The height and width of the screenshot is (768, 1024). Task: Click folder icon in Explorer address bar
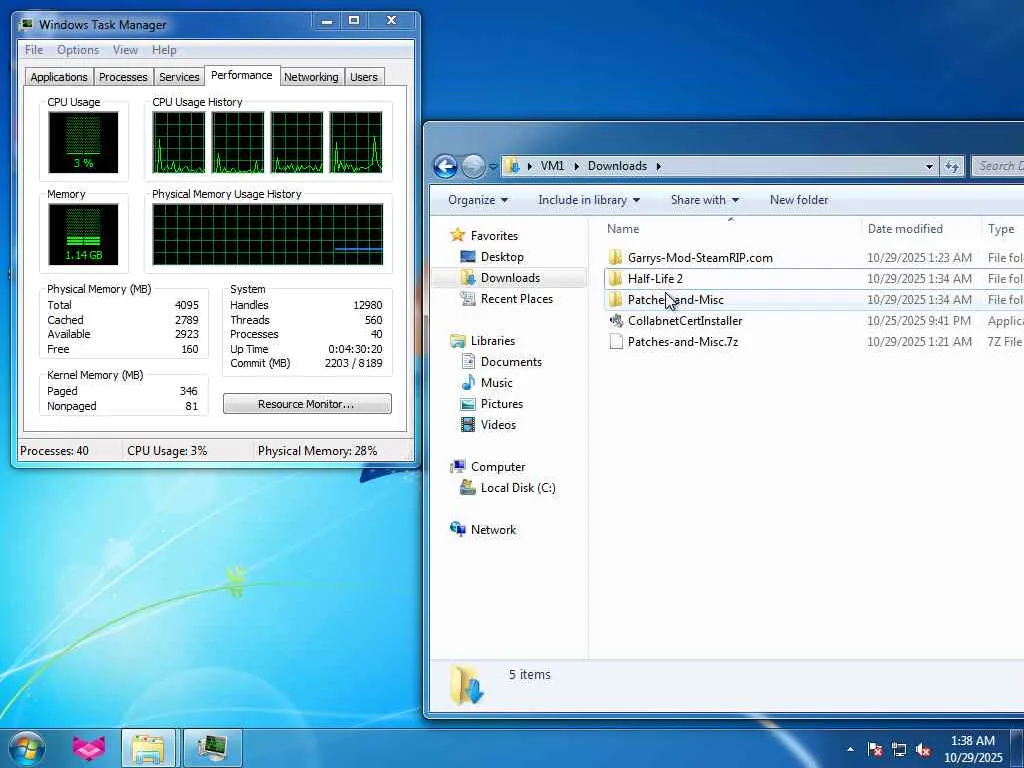click(x=514, y=166)
